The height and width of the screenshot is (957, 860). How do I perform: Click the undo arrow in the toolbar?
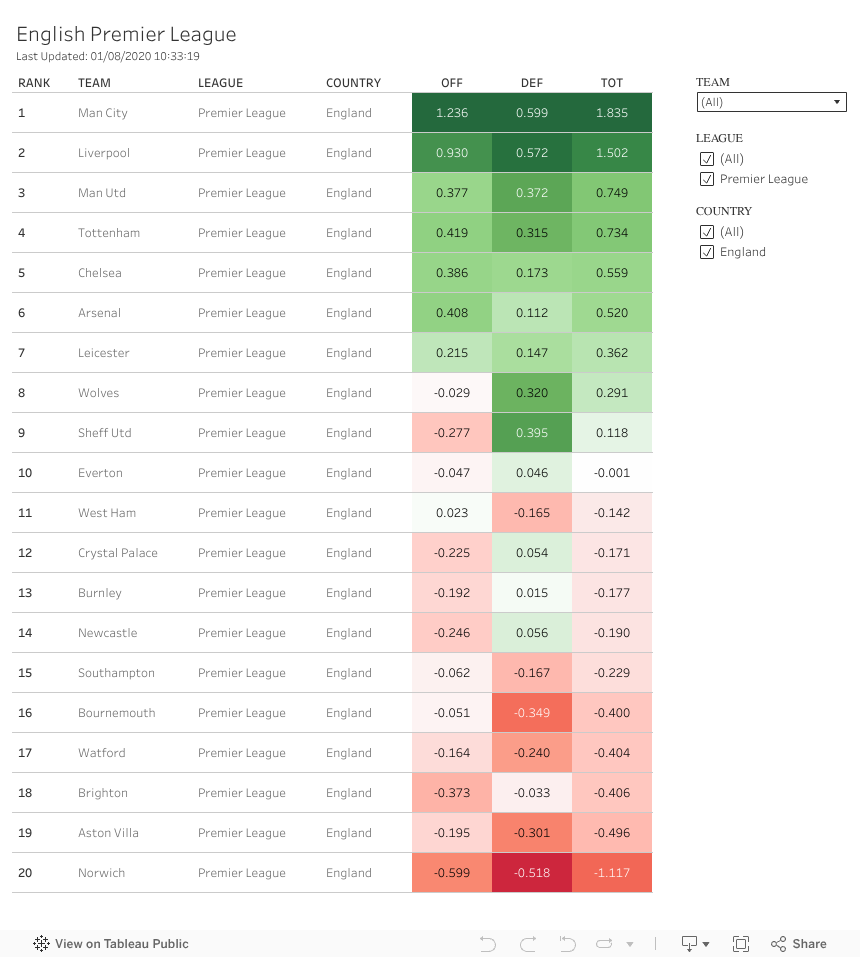click(487, 943)
